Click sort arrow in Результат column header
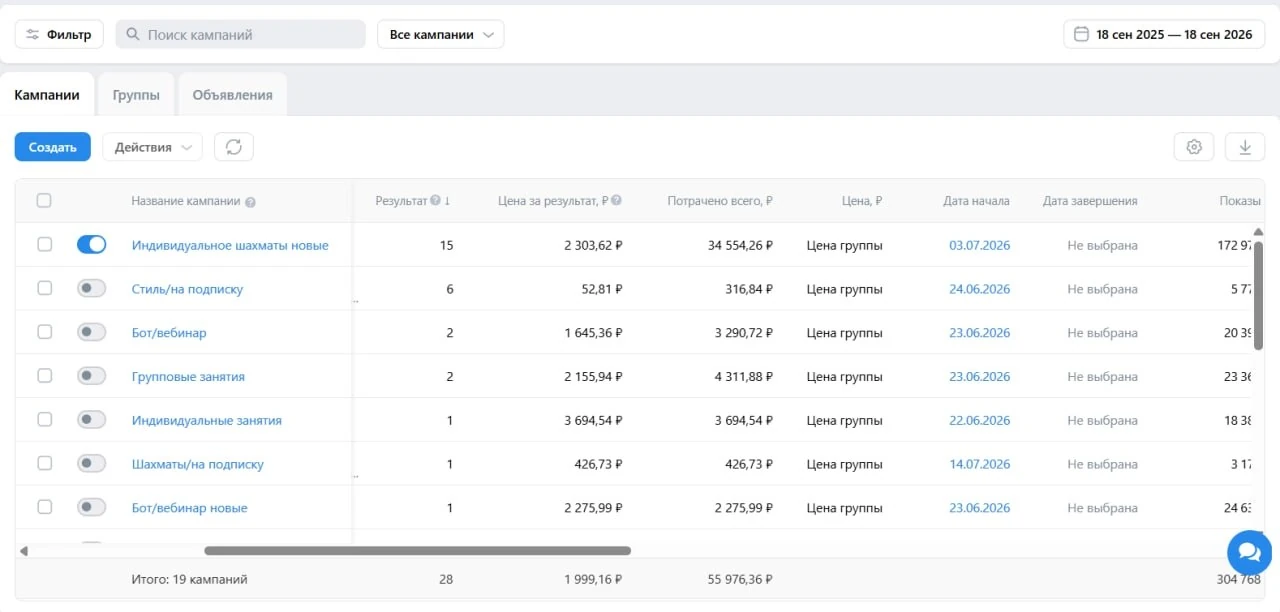Viewport: 1280px width, 612px height. [x=447, y=201]
